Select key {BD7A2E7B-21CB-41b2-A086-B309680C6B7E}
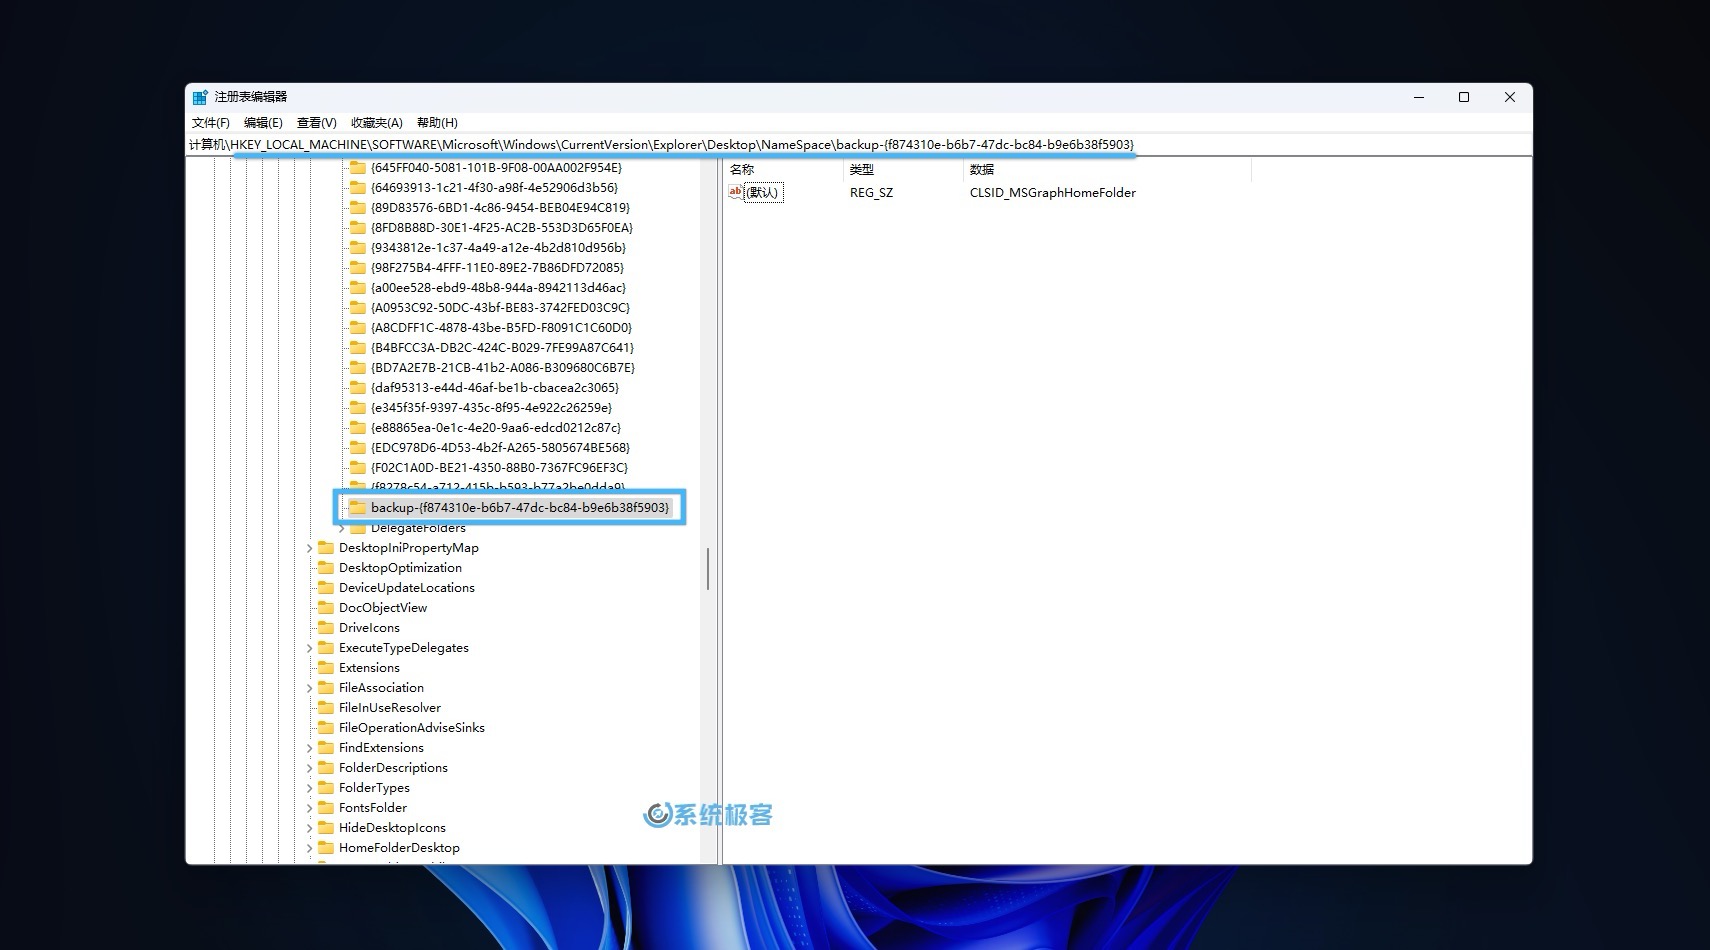Image resolution: width=1710 pixels, height=950 pixels. point(503,368)
